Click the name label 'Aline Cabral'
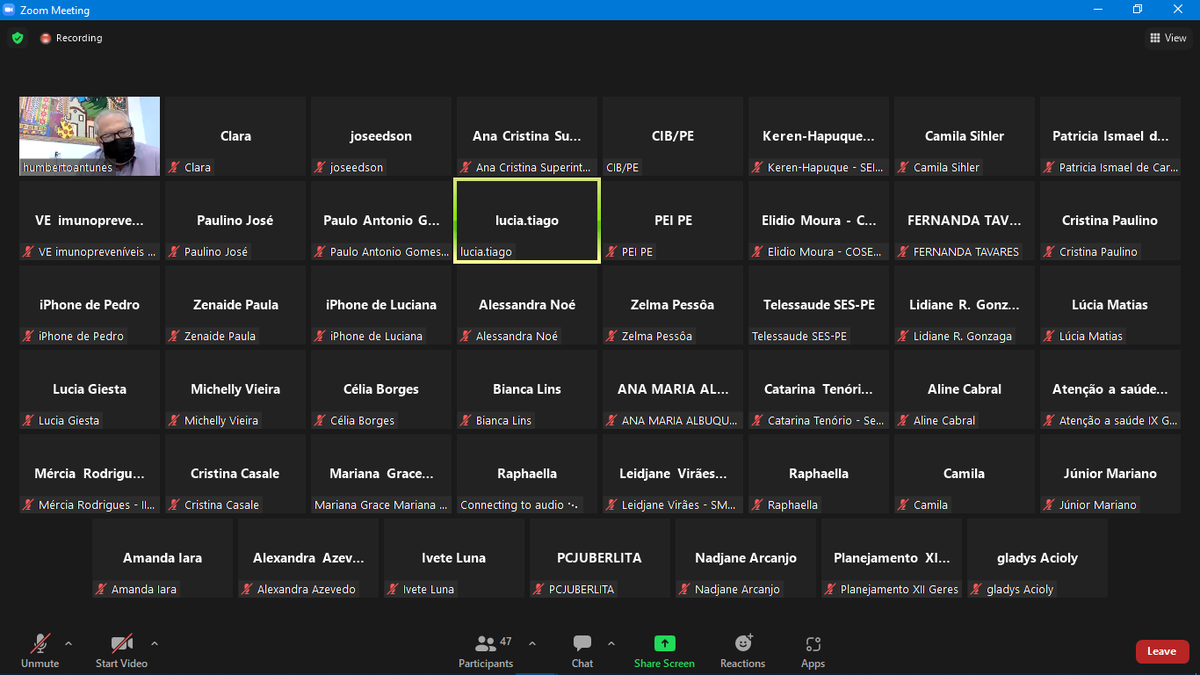 944,421
